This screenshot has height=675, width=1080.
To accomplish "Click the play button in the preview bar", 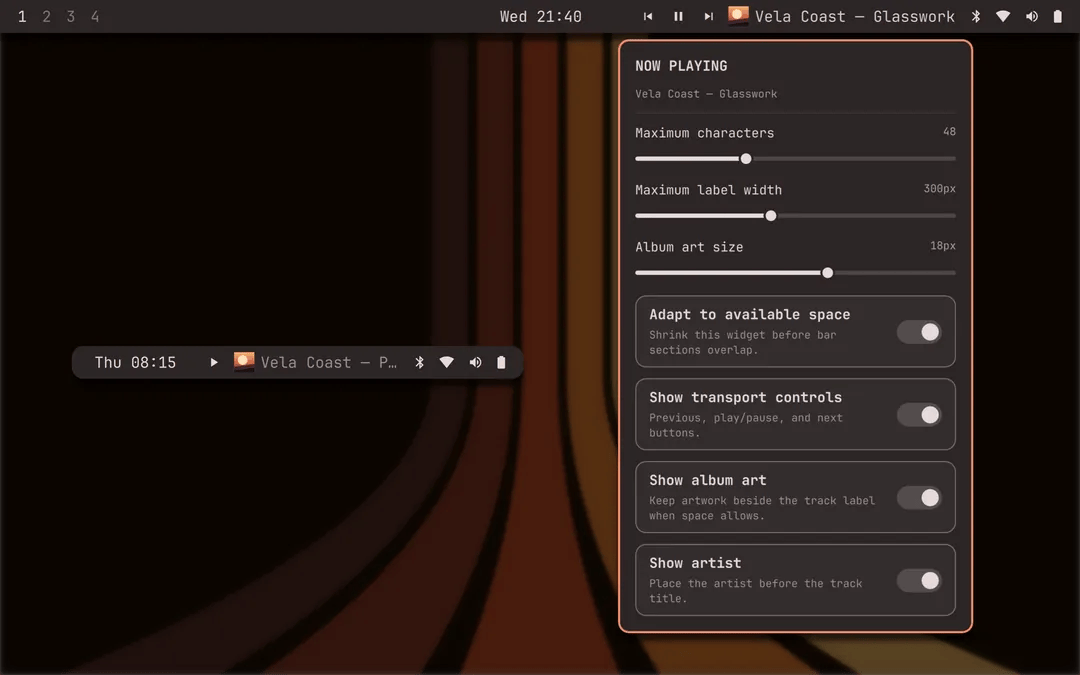I will 214,362.
